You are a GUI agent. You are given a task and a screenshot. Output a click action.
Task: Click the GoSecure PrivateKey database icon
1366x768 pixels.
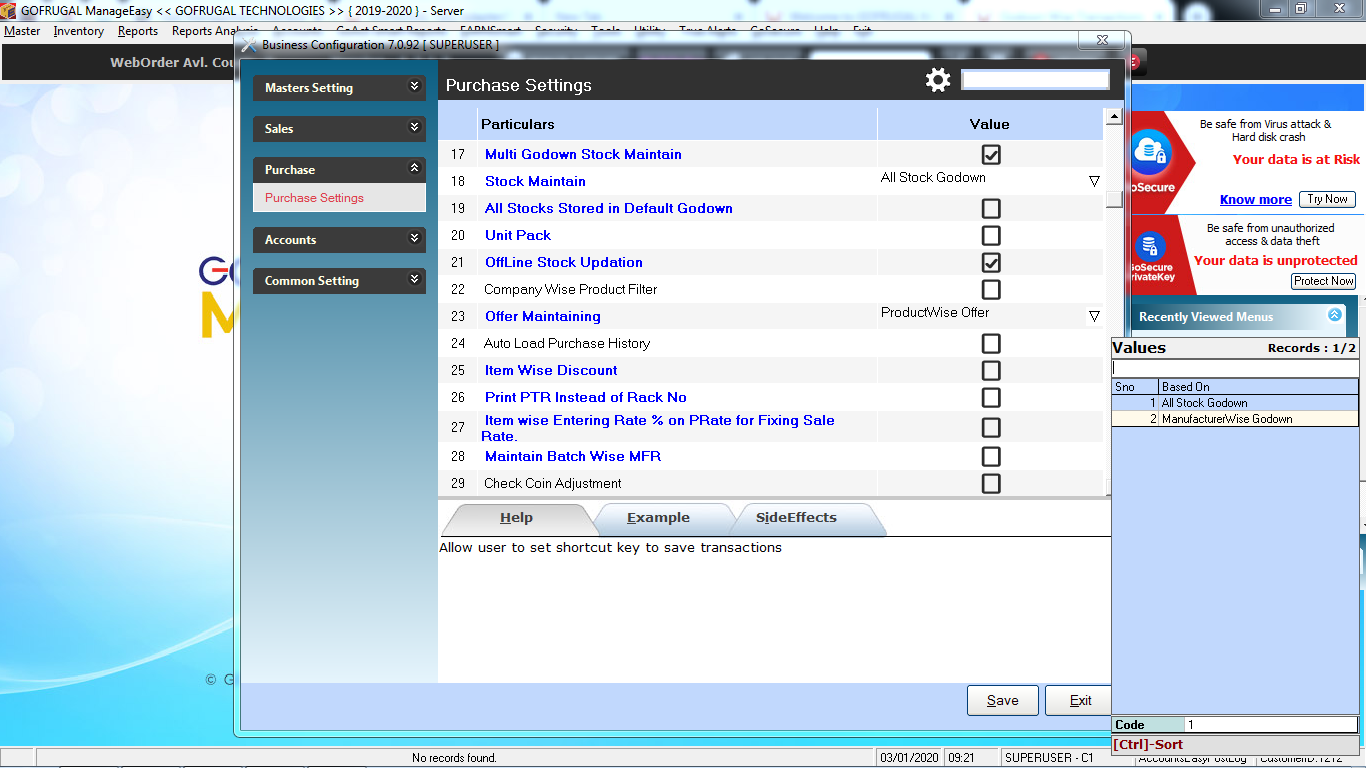[x=1151, y=246]
